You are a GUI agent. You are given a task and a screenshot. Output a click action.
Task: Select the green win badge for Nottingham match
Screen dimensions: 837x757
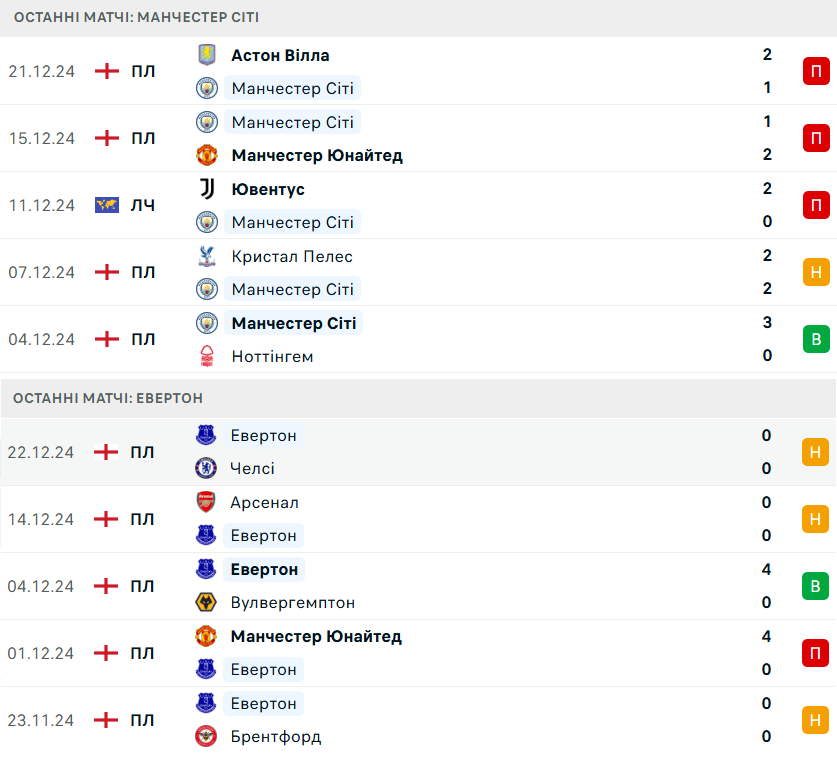pos(816,339)
